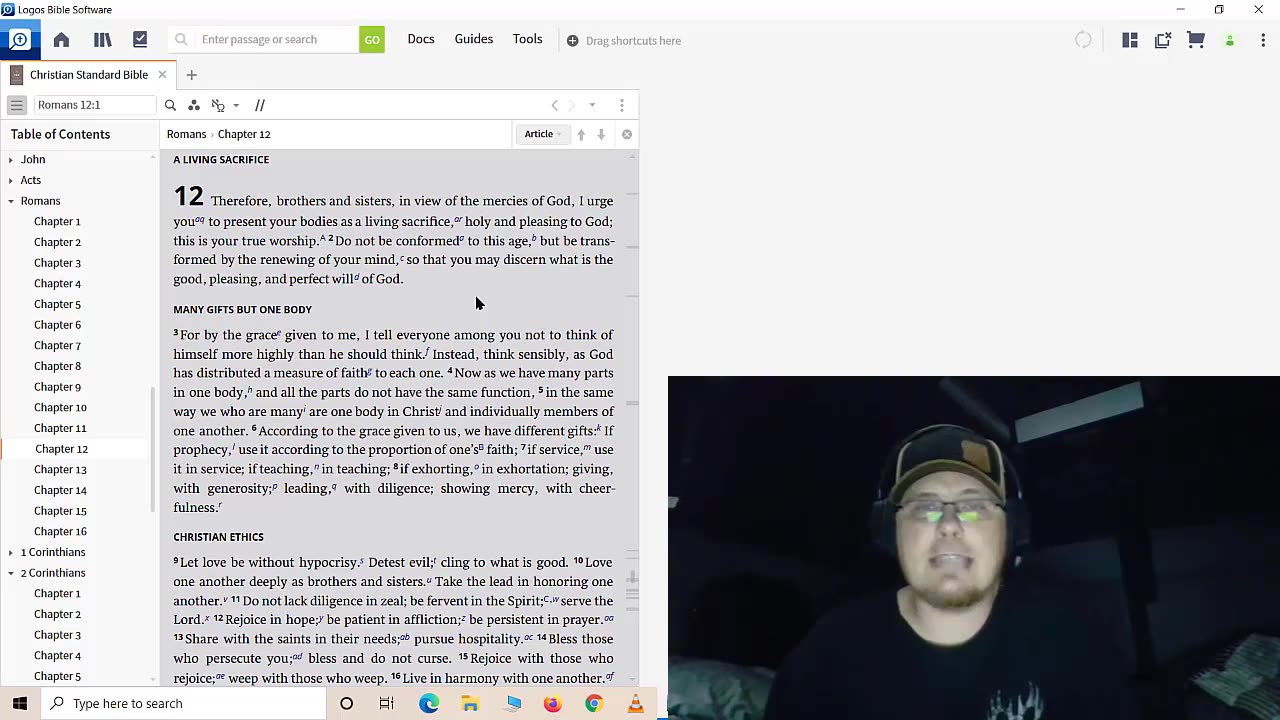Click the parallel resources double-slash icon
The width and height of the screenshot is (1280, 720).
(260, 105)
